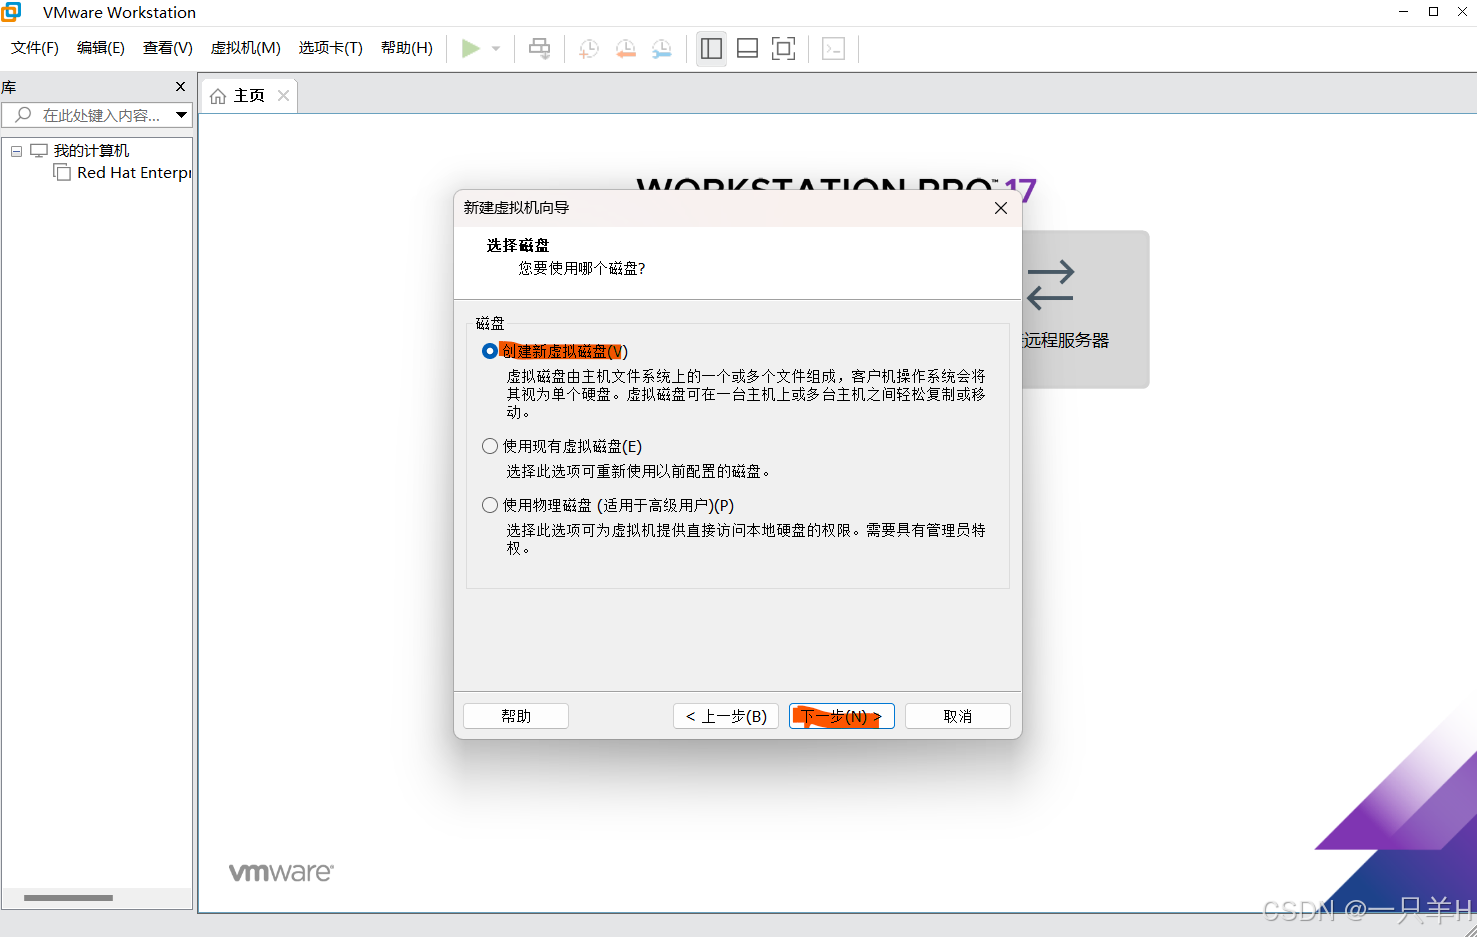Click the 远程服务器 label on the home page tile

click(x=1066, y=340)
